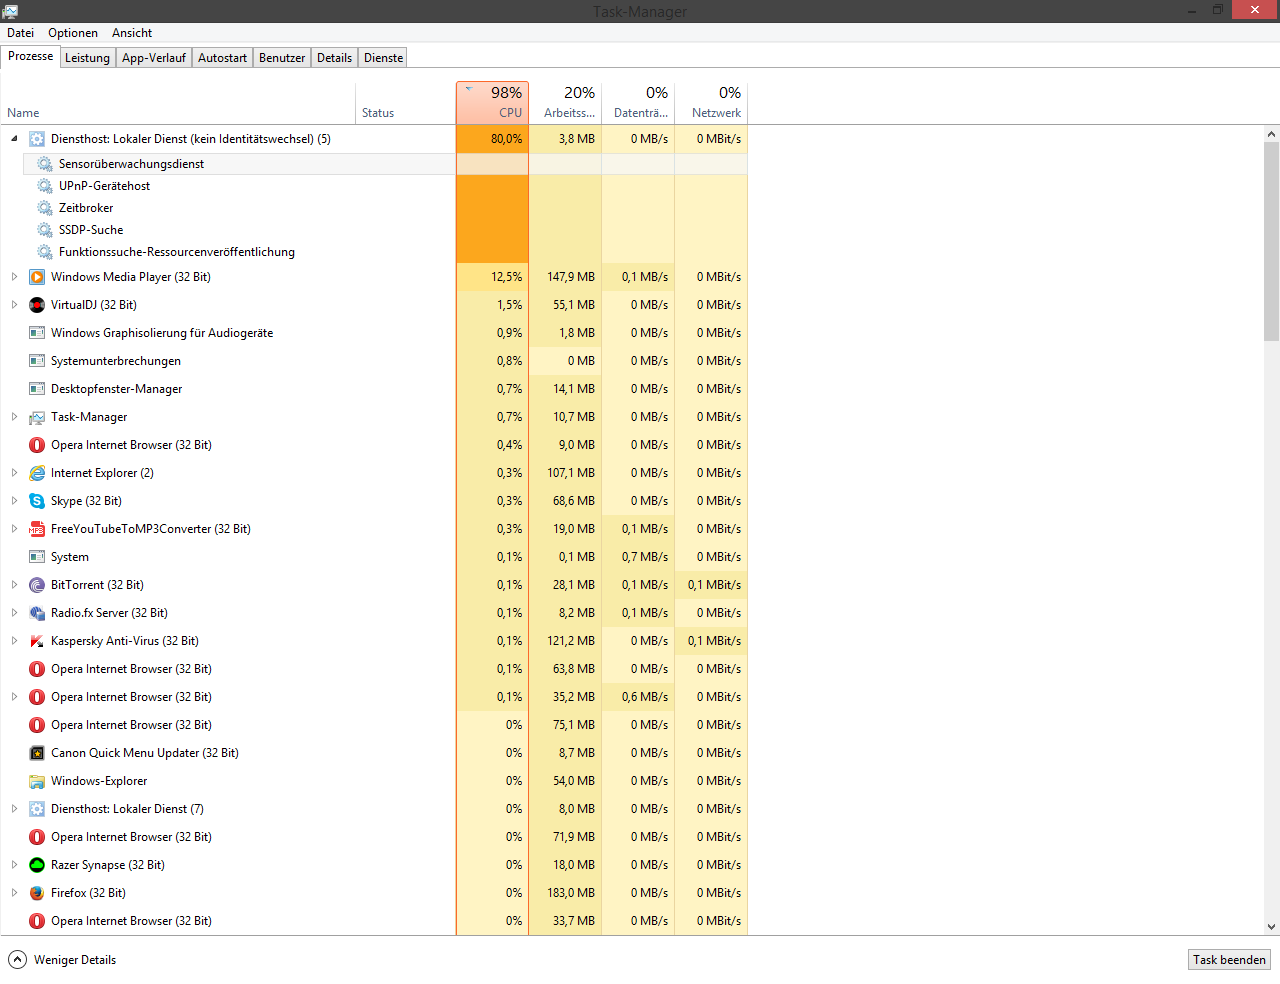Click the Radio.fx Server icon
1280x984 pixels.
coord(37,613)
